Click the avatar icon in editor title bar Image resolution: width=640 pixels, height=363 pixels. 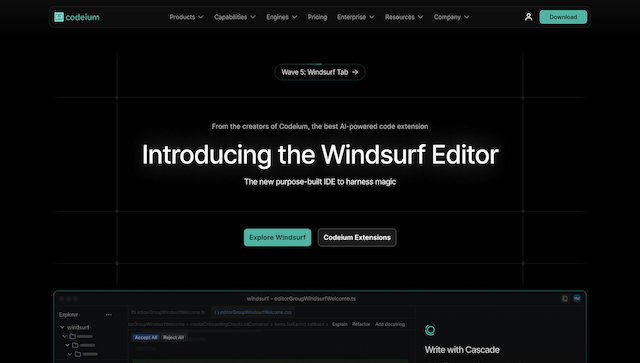pyautogui.click(x=577, y=298)
